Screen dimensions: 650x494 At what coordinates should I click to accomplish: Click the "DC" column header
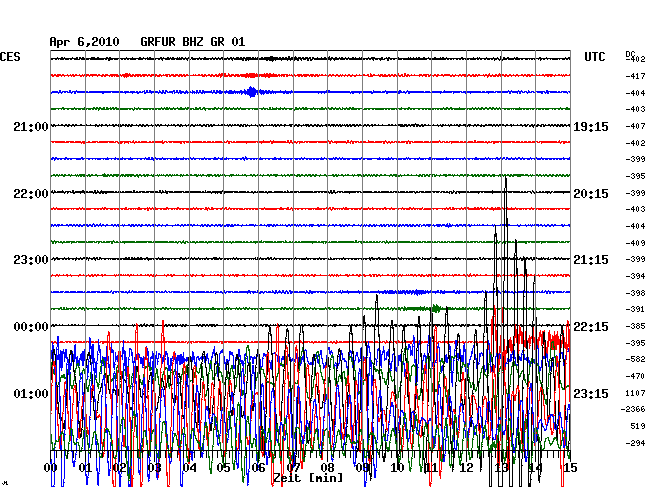630,54
